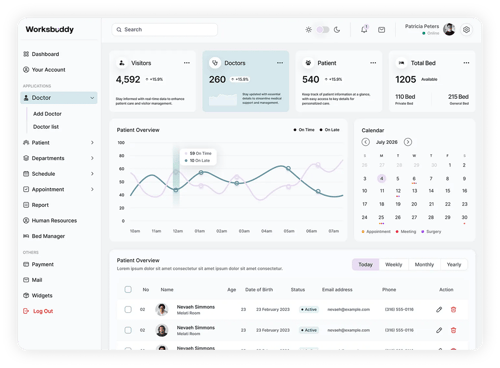
Task: Open Patient card more options menu
Action: [373, 63]
